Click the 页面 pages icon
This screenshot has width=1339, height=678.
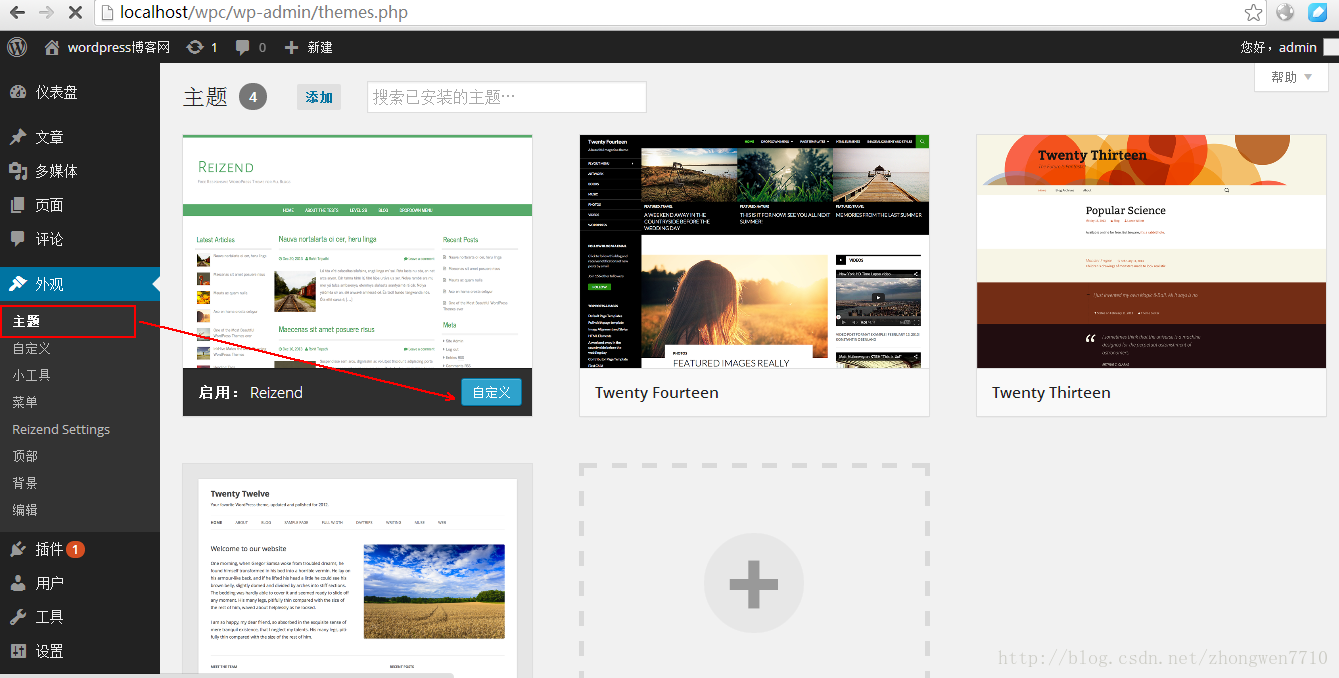tap(18, 205)
